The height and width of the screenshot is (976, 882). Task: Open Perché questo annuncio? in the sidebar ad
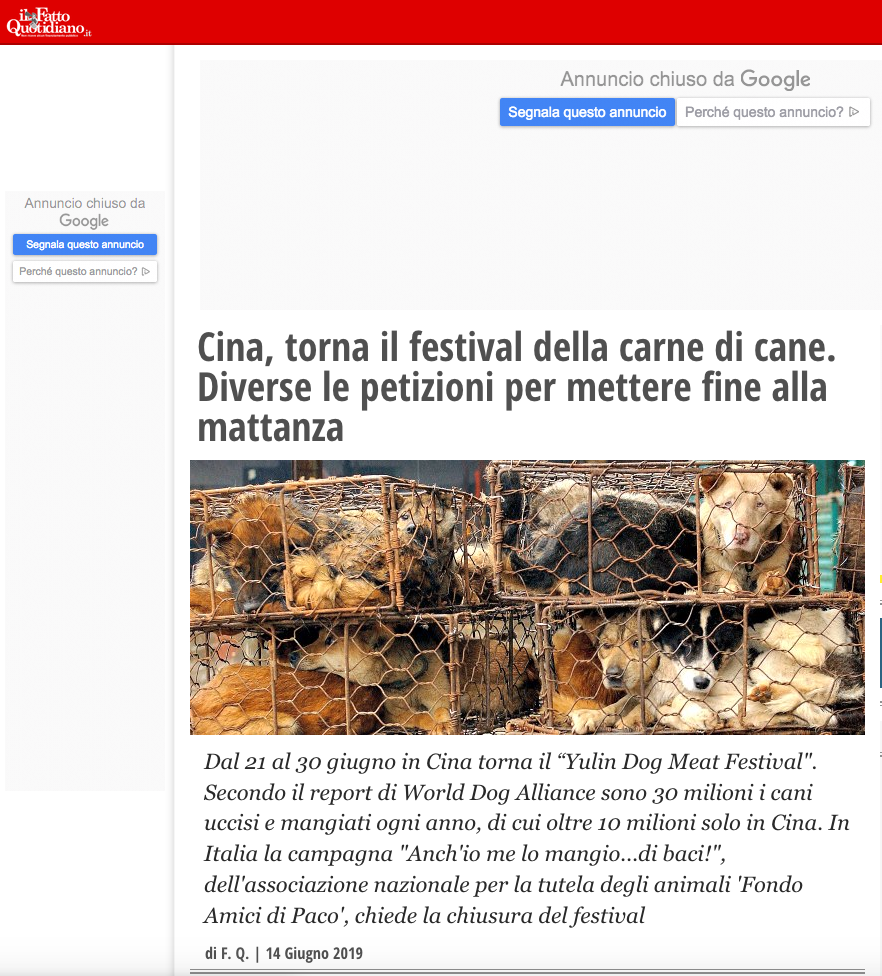pyautogui.click(x=85, y=271)
